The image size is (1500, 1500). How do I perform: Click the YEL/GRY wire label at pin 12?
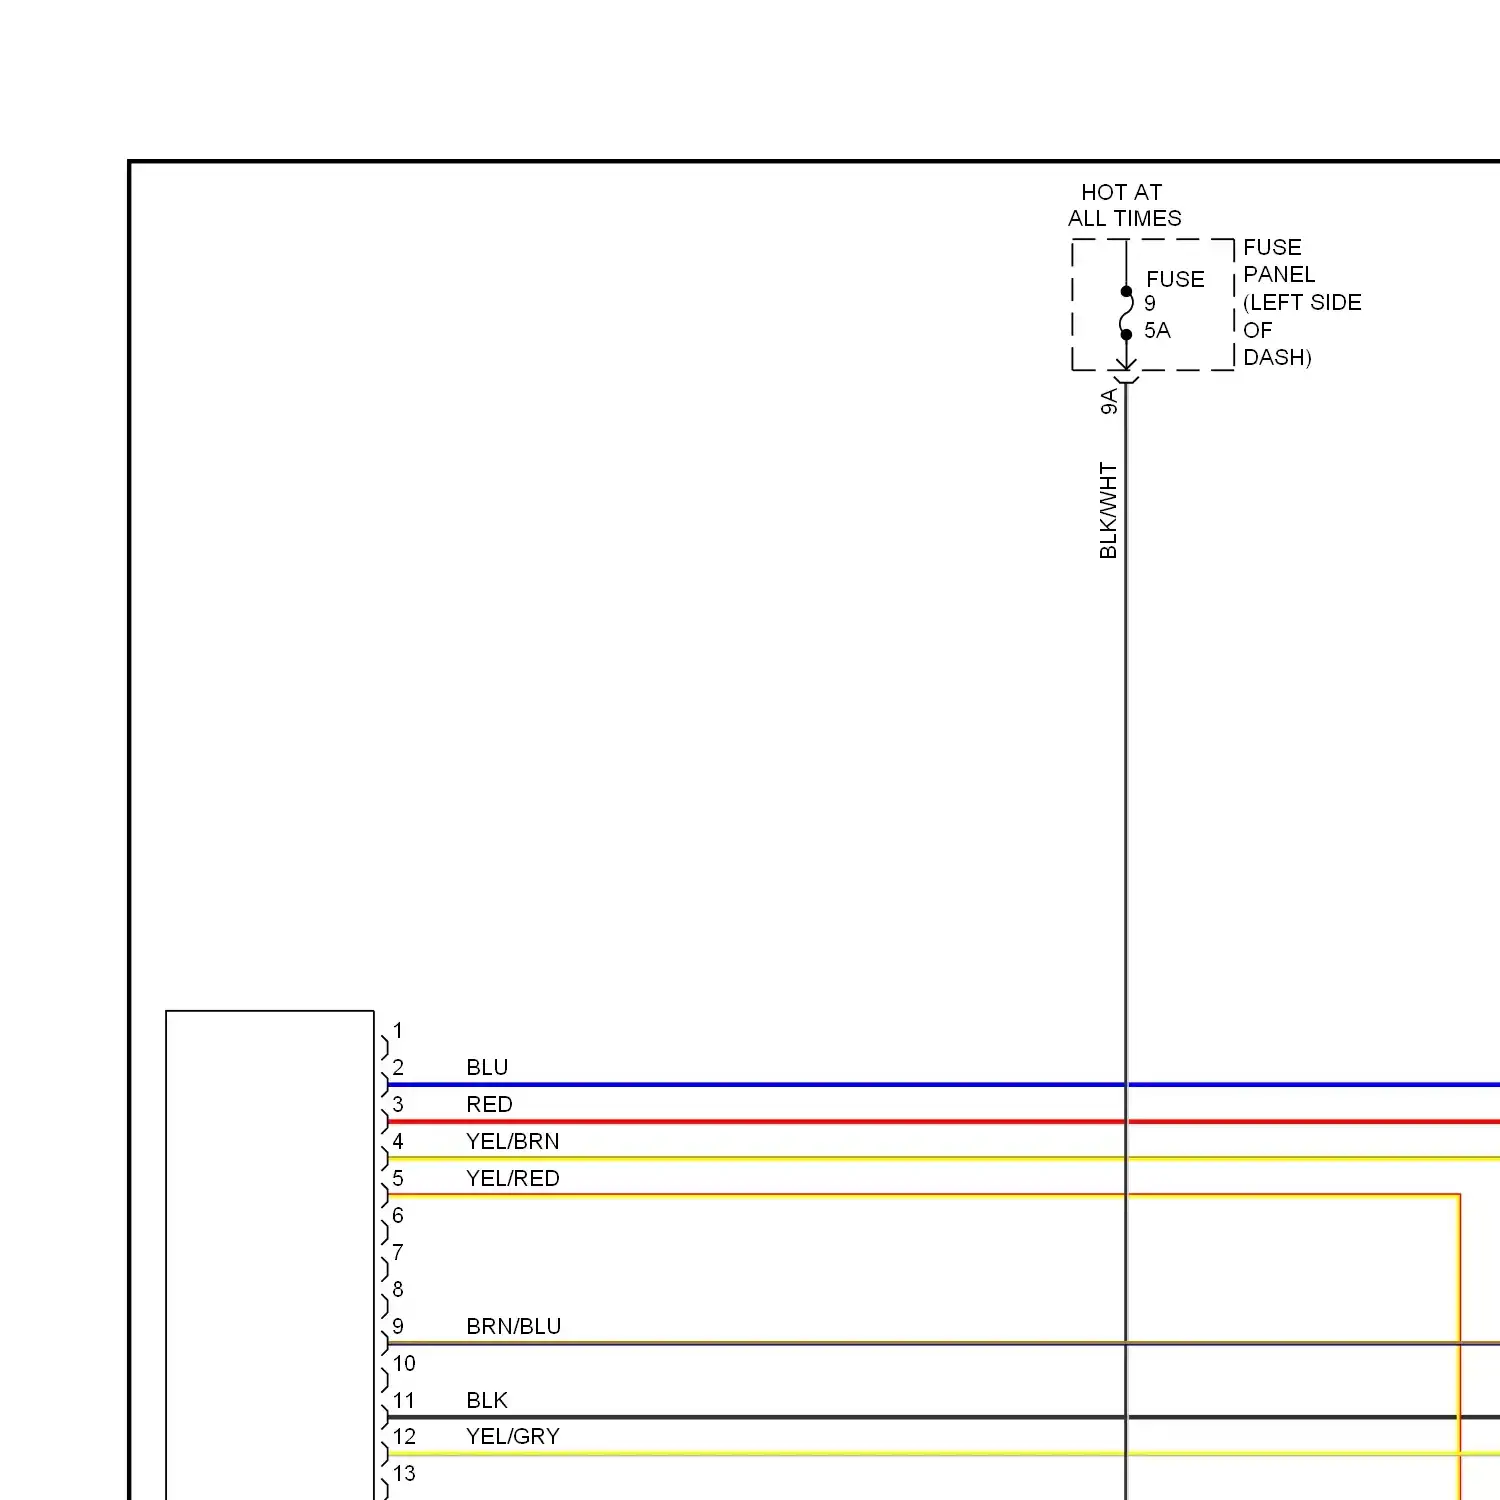(512, 1436)
